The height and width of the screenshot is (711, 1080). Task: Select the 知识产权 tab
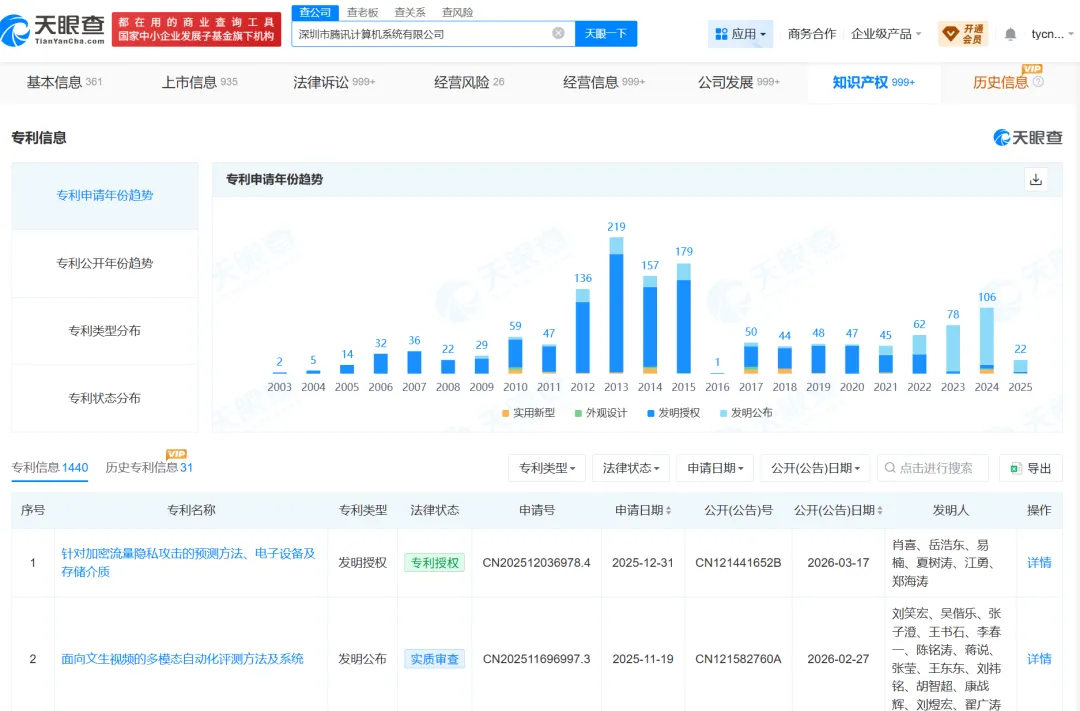click(x=873, y=83)
